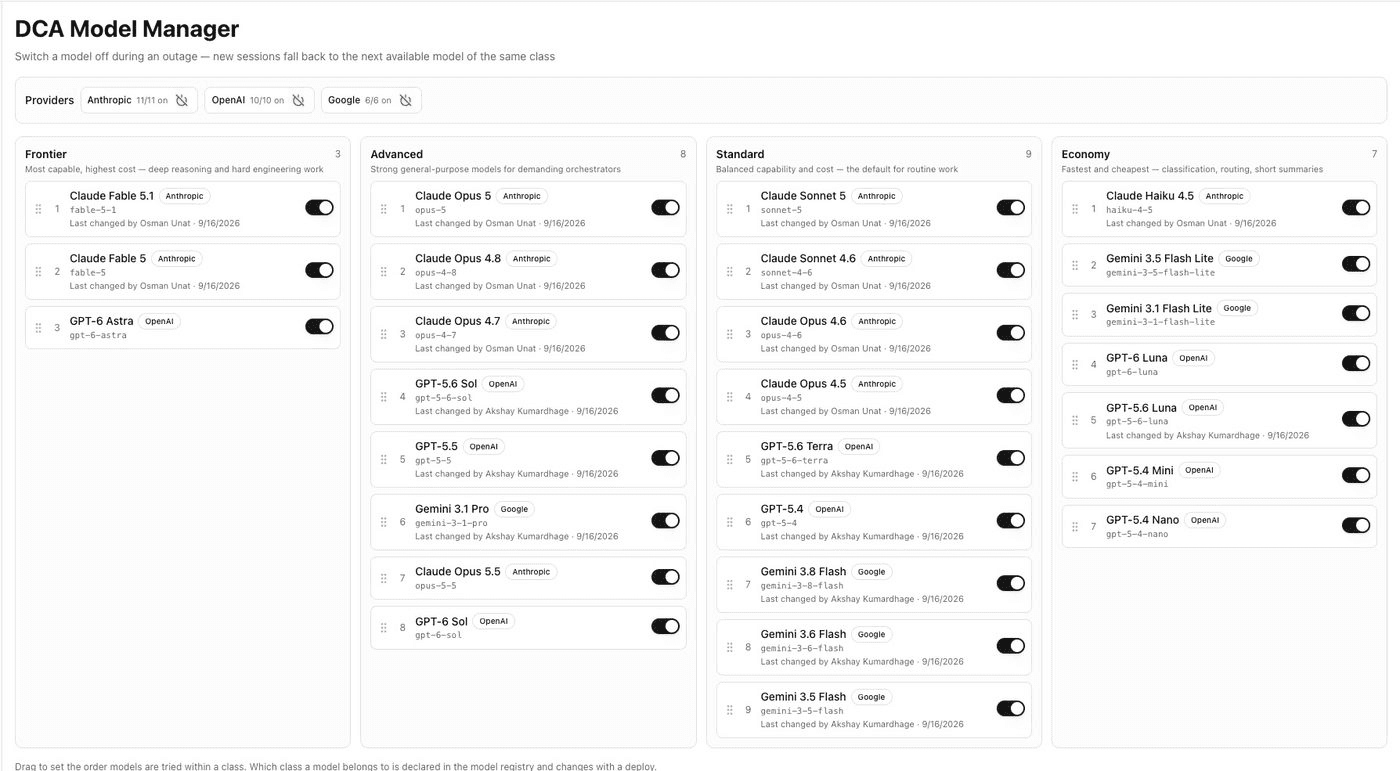1400x771 pixels.
Task: Click the drag handle for Claude Opus 4.7
Action: click(x=384, y=334)
